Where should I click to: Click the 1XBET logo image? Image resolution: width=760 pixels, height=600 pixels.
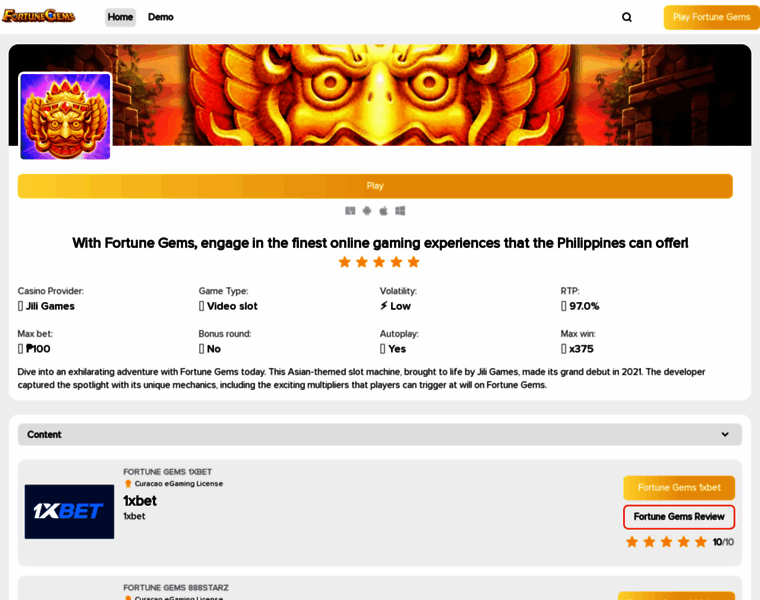69,512
